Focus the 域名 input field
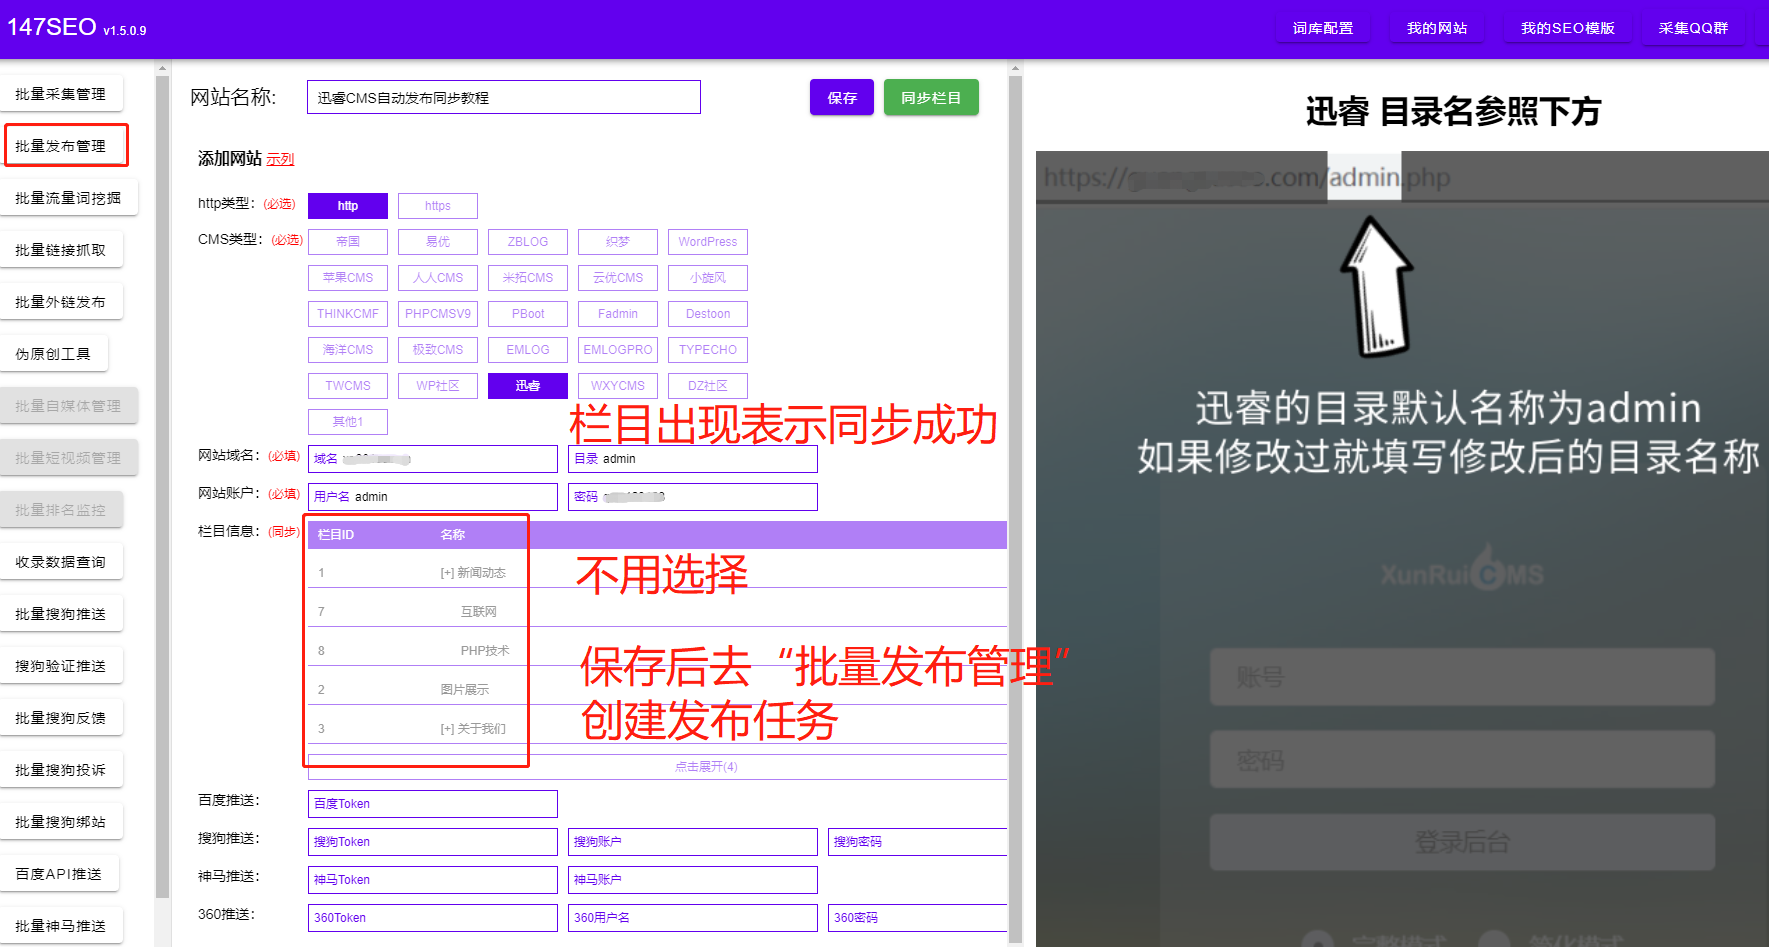 pos(433,459)
